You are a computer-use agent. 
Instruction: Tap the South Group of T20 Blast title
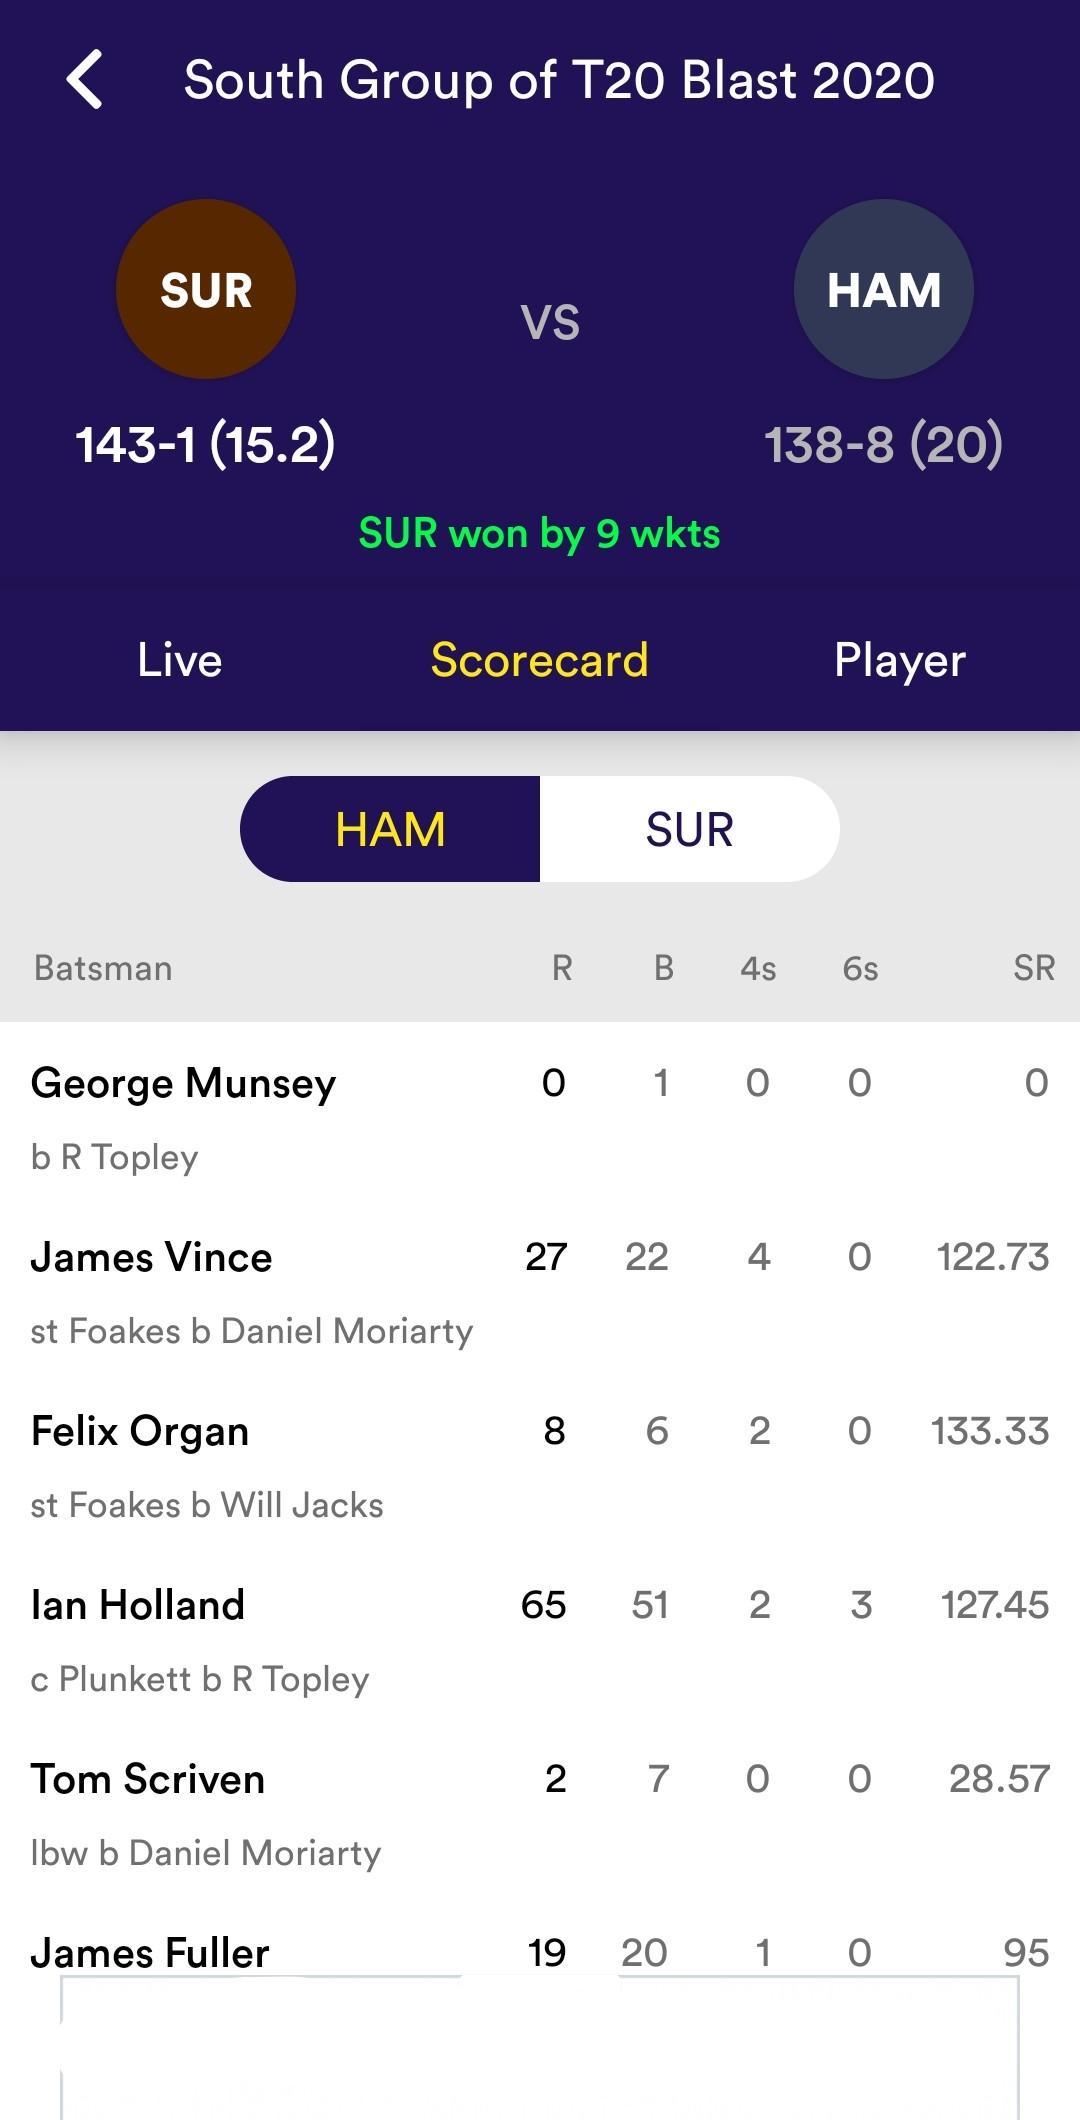point(559,80)
